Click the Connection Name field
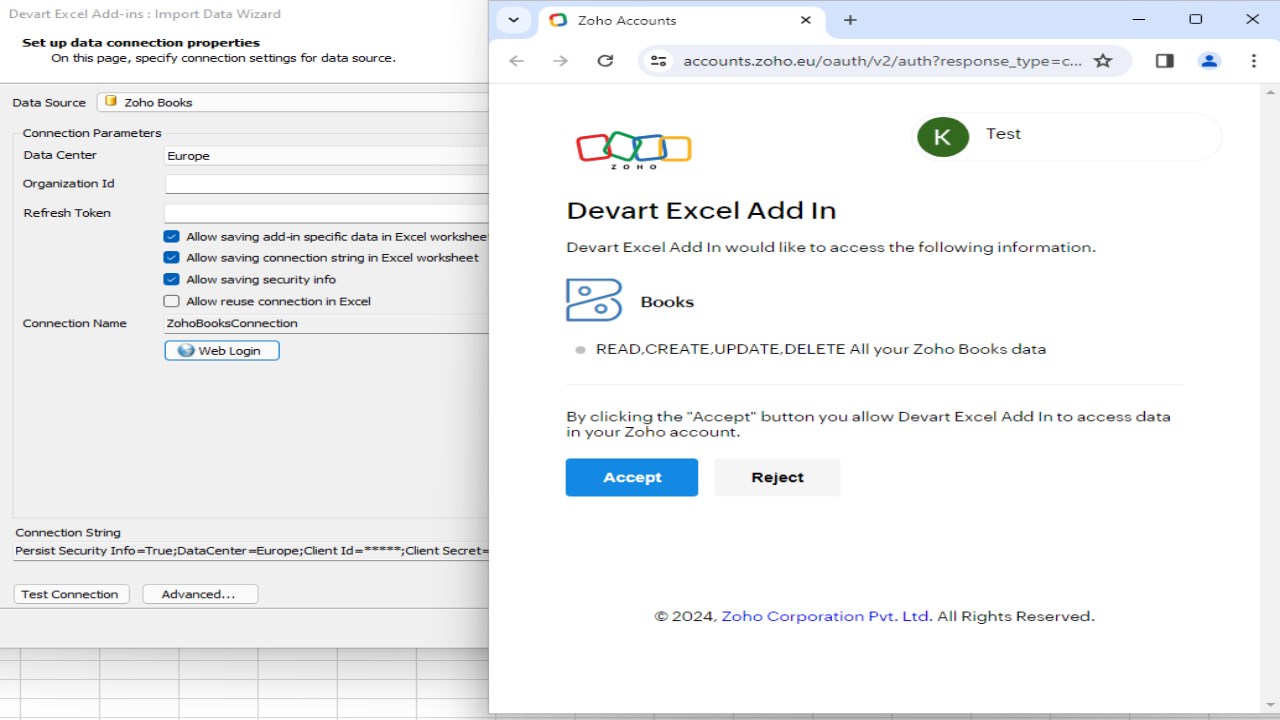The height and width of the screenshot is (720, 1280). coord(326,323)
